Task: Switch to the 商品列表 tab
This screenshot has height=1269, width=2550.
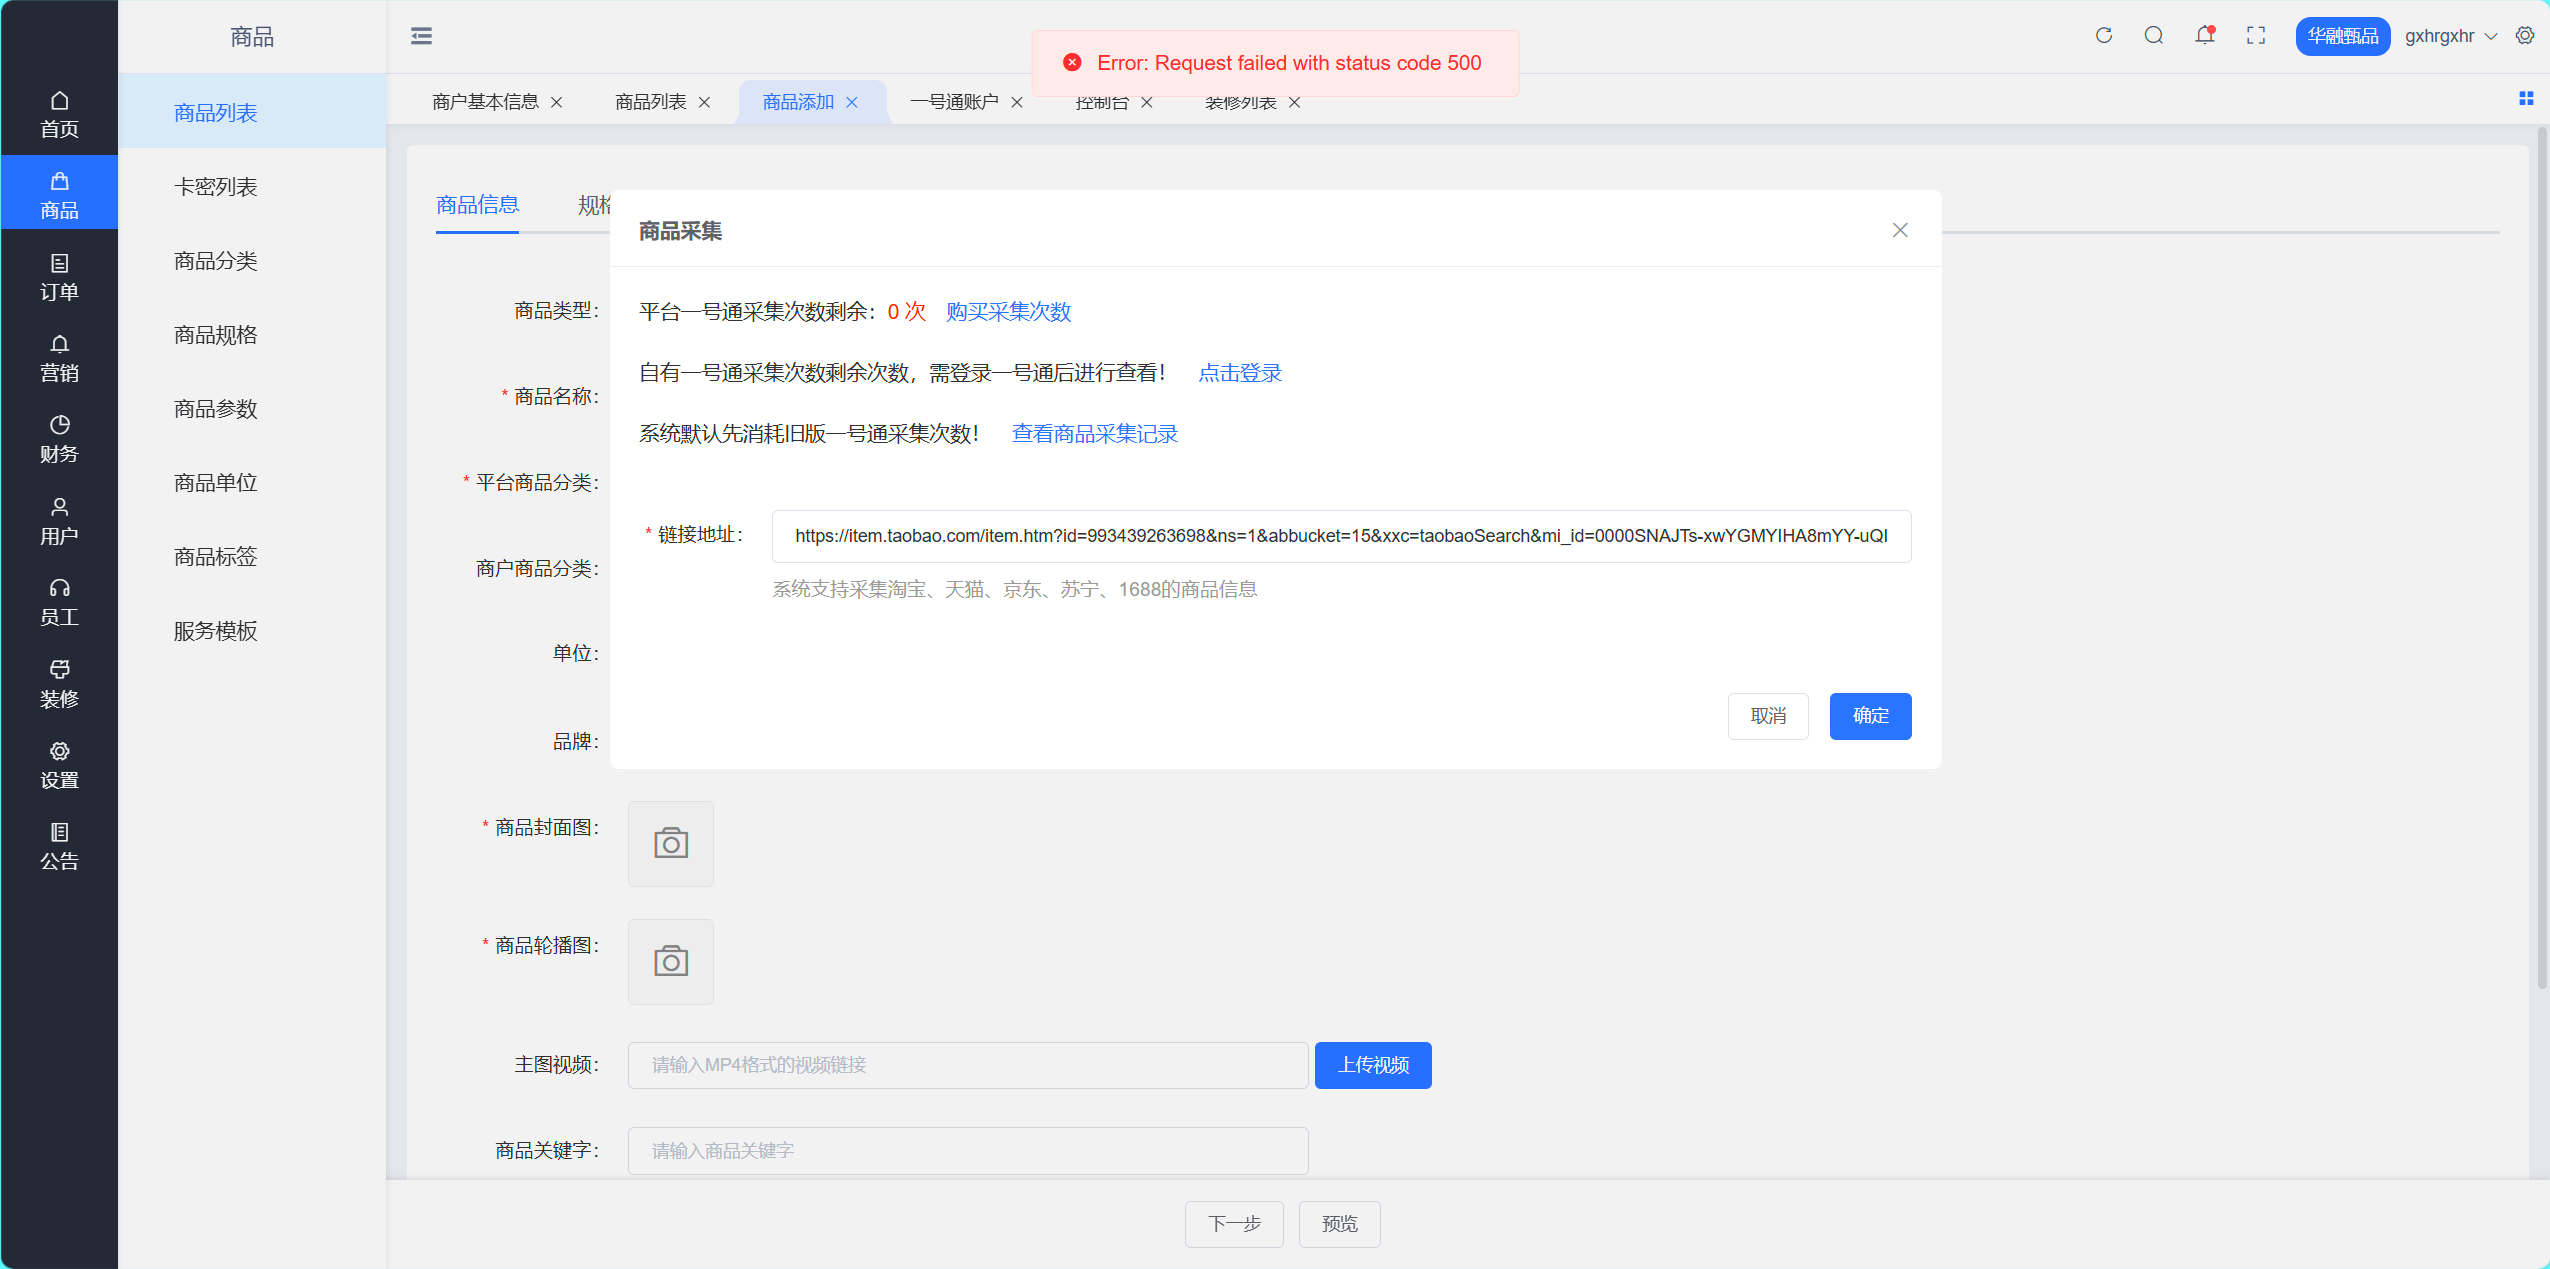Action: (650, 102)
